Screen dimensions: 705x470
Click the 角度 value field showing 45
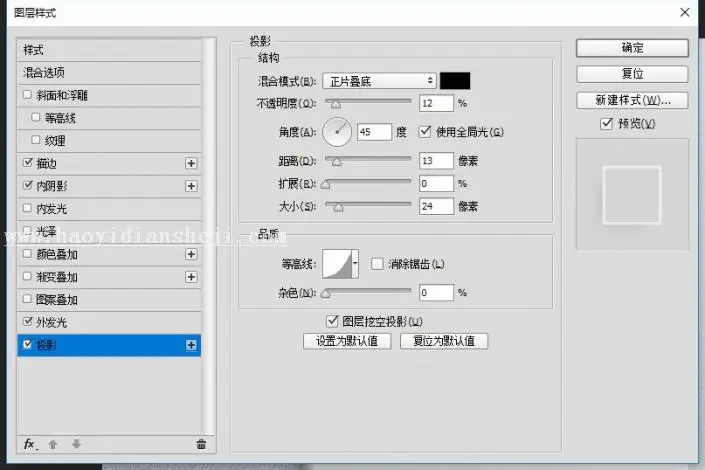374,132
